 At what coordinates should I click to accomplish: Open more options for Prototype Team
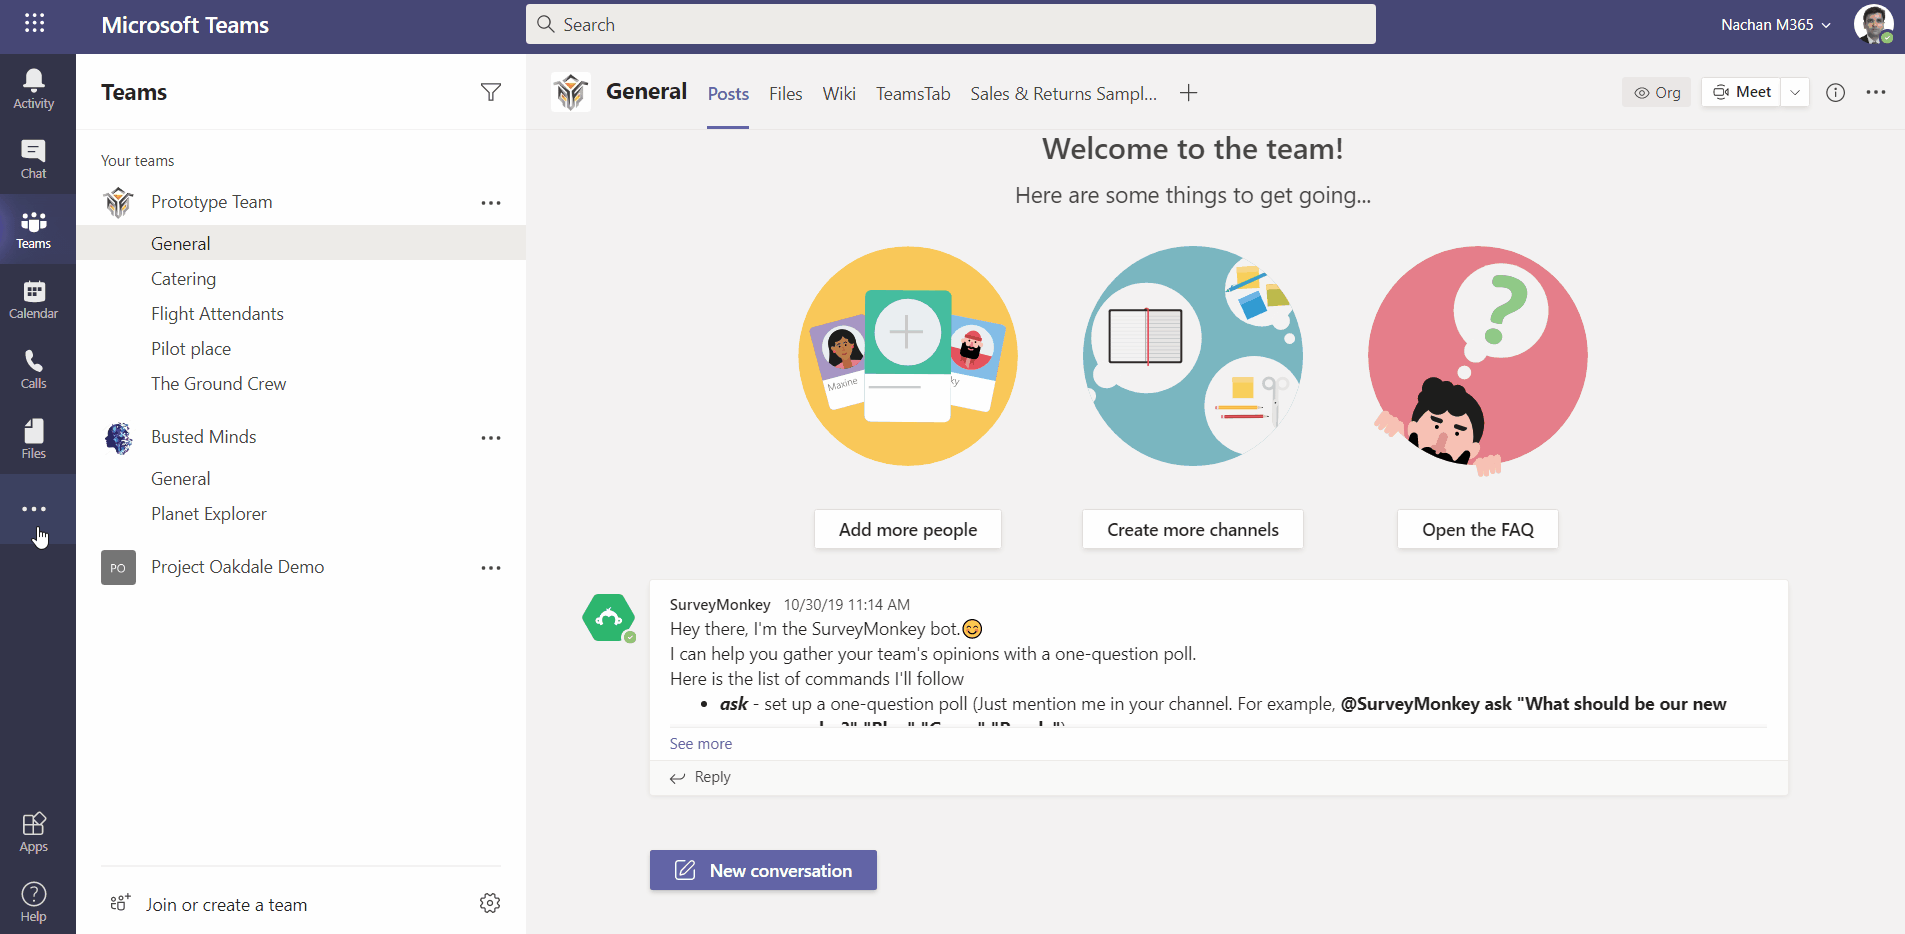coord(490,203)
